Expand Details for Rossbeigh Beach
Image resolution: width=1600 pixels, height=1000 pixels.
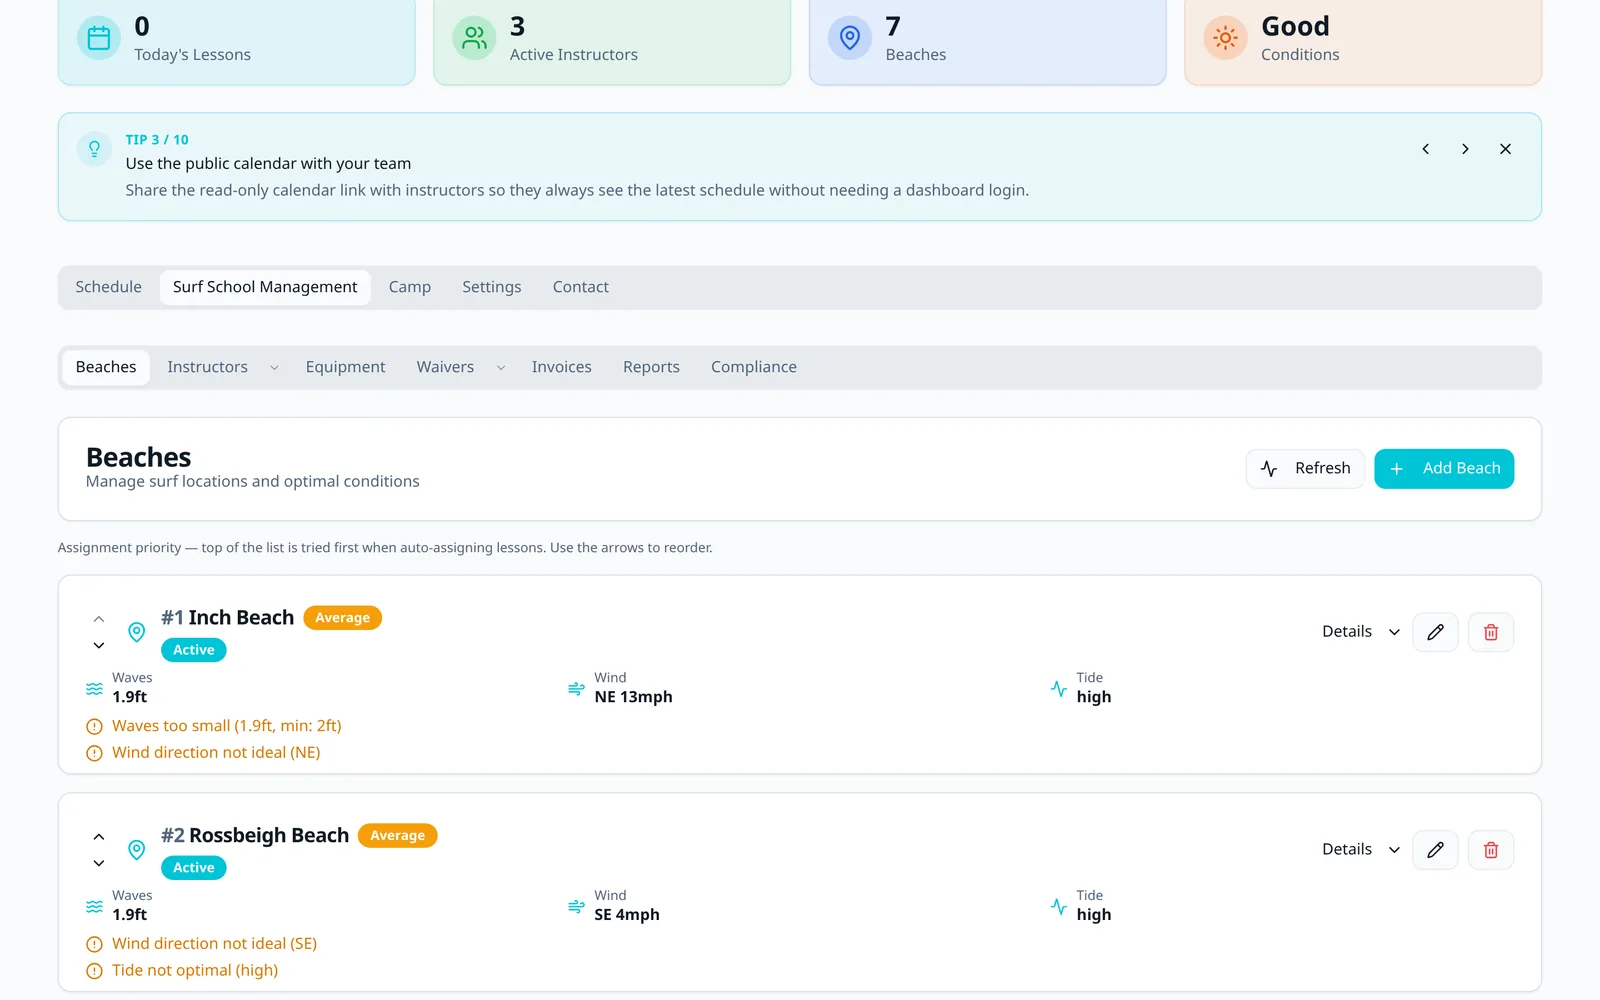(1360, 850)
